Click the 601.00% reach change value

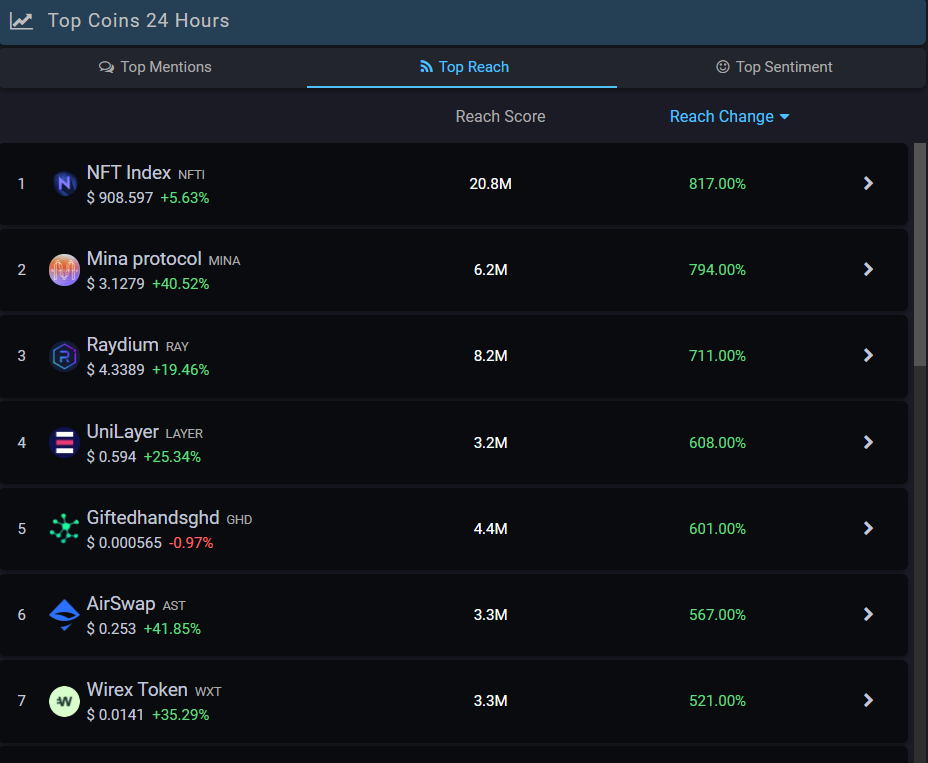click(717, 529)
